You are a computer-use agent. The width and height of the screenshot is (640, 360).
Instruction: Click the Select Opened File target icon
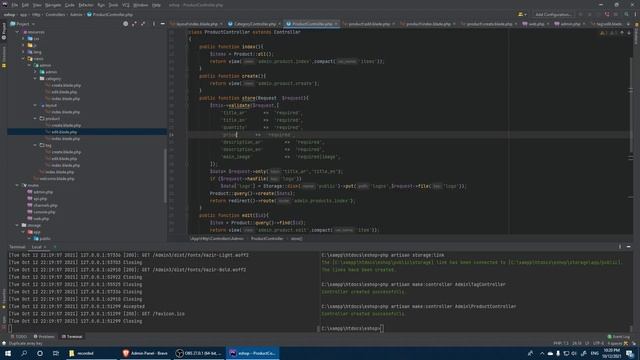(126, 24)
